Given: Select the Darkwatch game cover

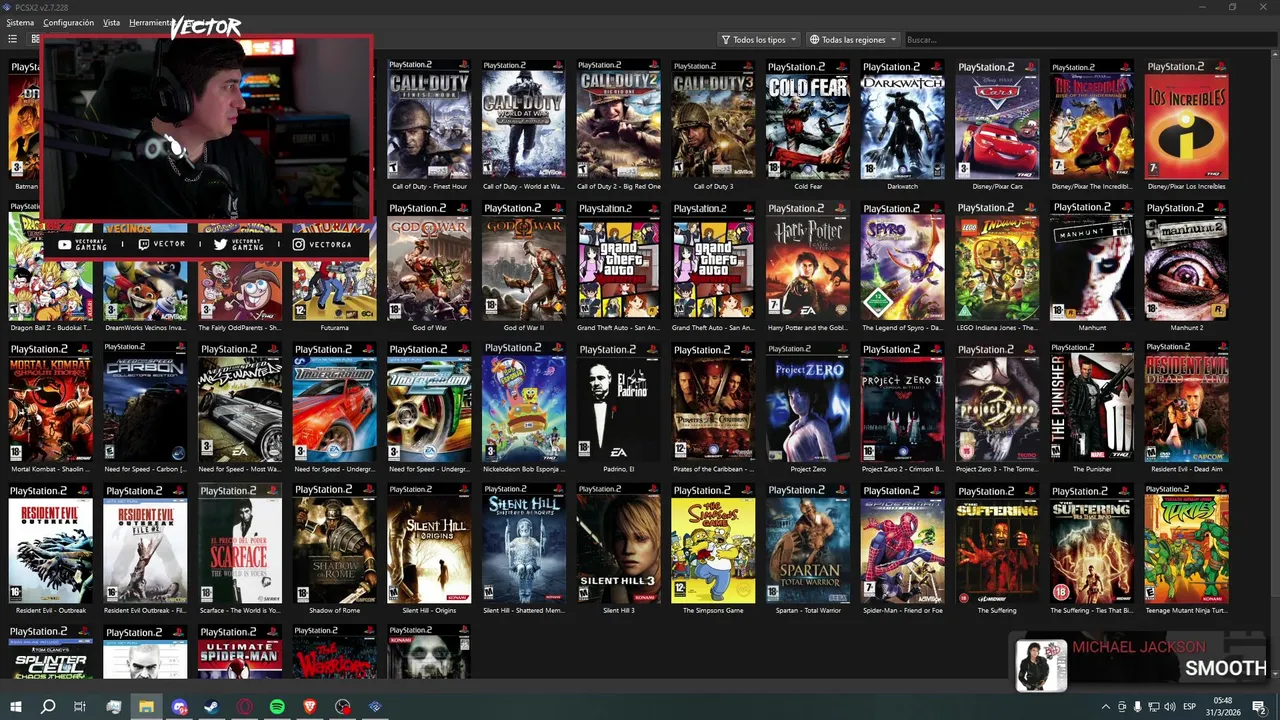Looking at the screenshot, I should coord(902,120).
